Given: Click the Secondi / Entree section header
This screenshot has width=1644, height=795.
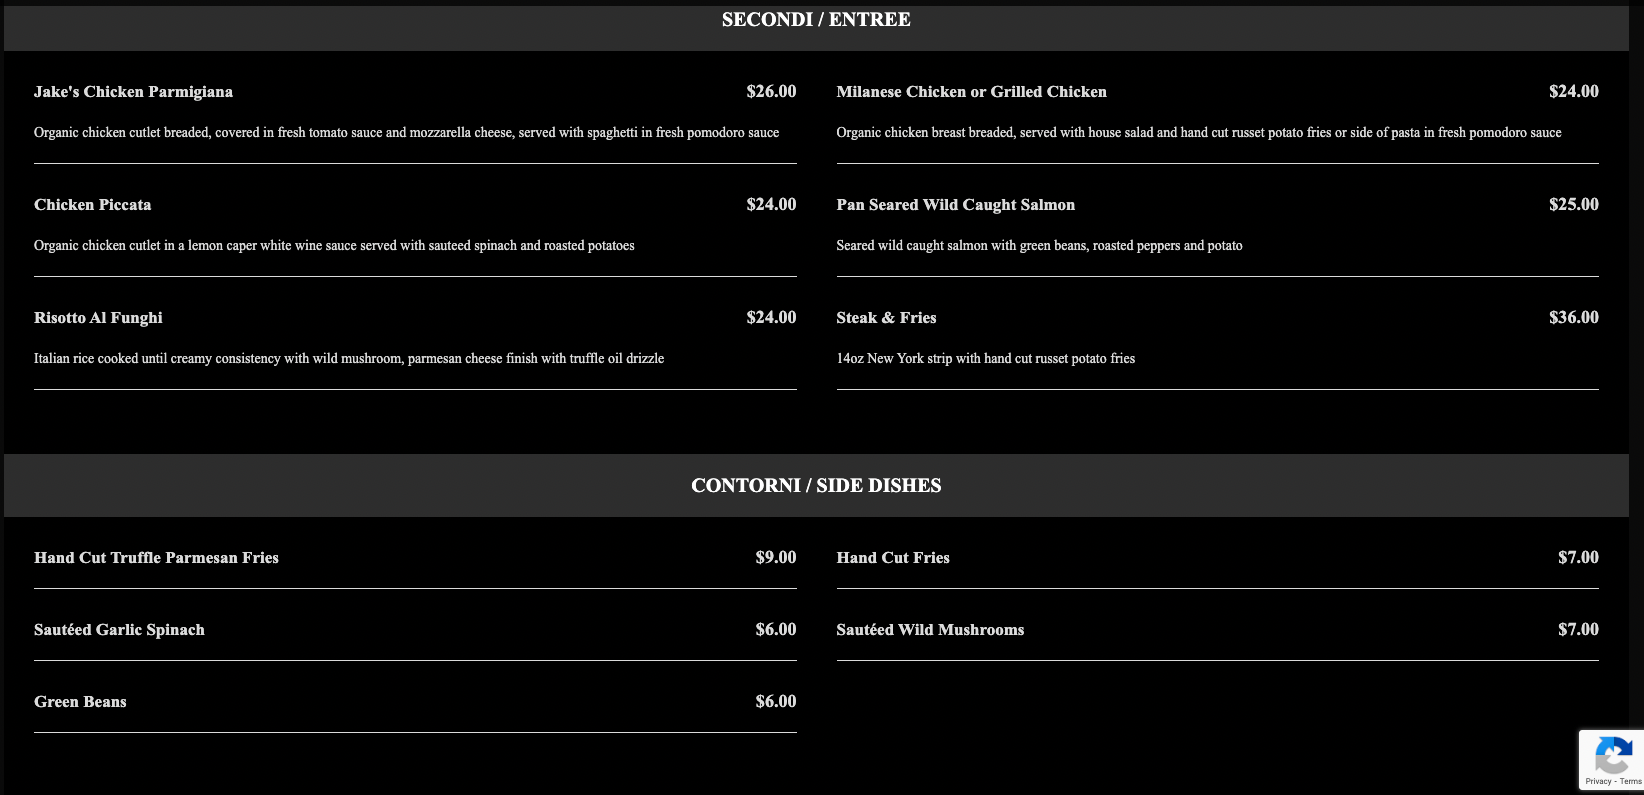Looking at the screenshot, I should [x=816, y=20].
